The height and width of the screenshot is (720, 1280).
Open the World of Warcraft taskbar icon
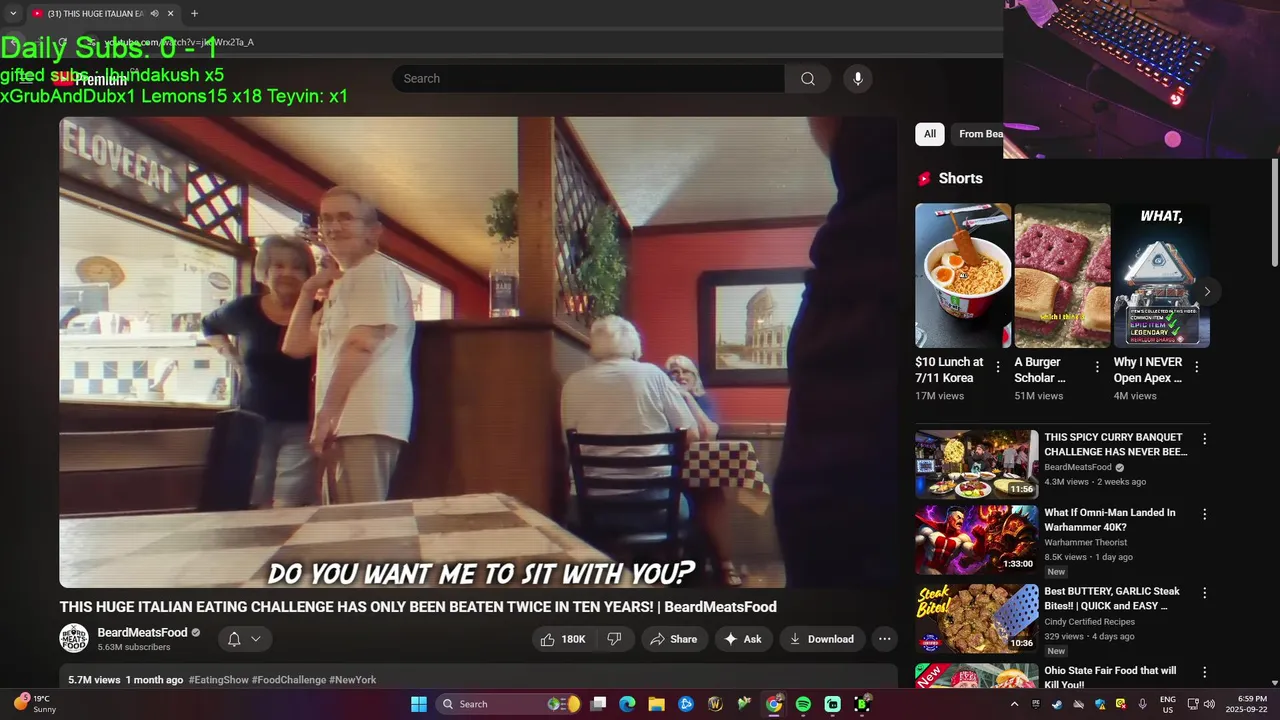715,704
